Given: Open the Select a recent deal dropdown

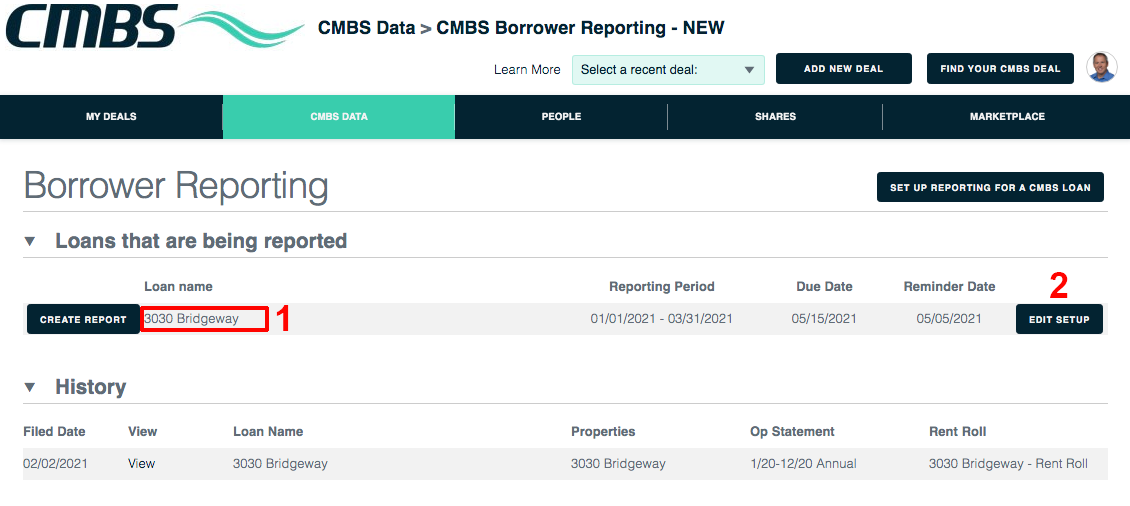Looking at the screenshot, I should [668, 70].
